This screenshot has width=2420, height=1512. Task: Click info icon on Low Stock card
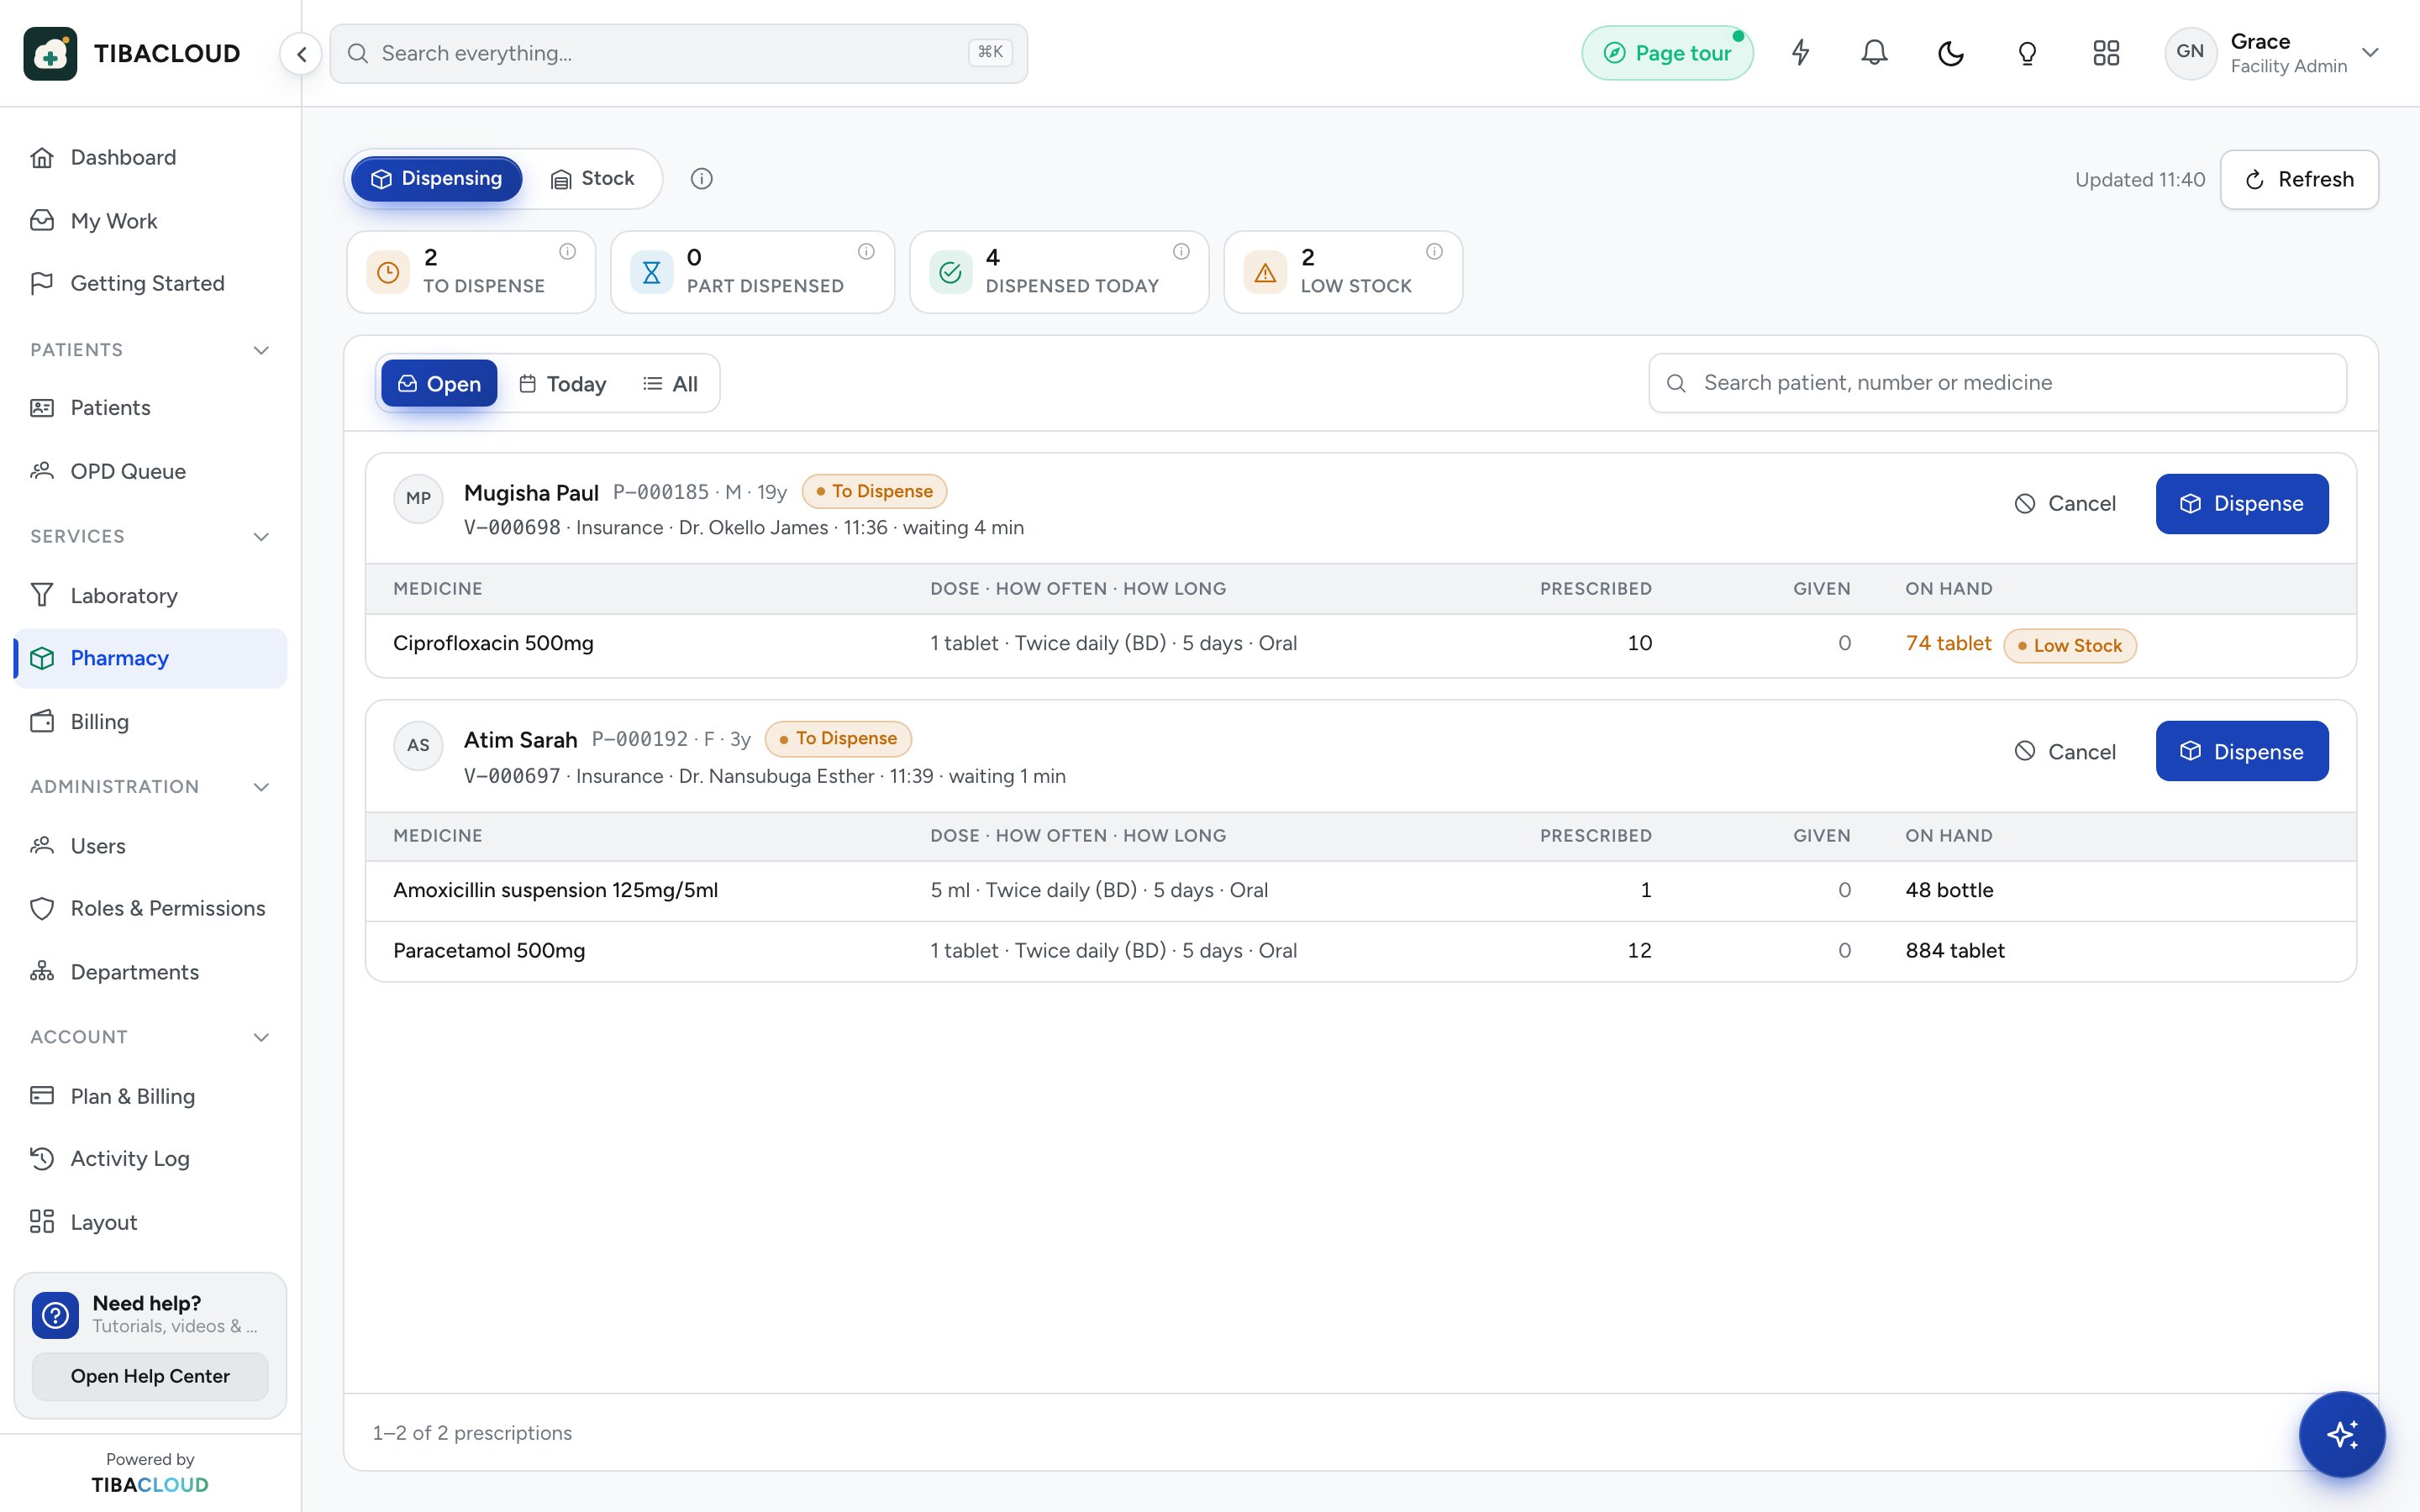[1434, 252]
